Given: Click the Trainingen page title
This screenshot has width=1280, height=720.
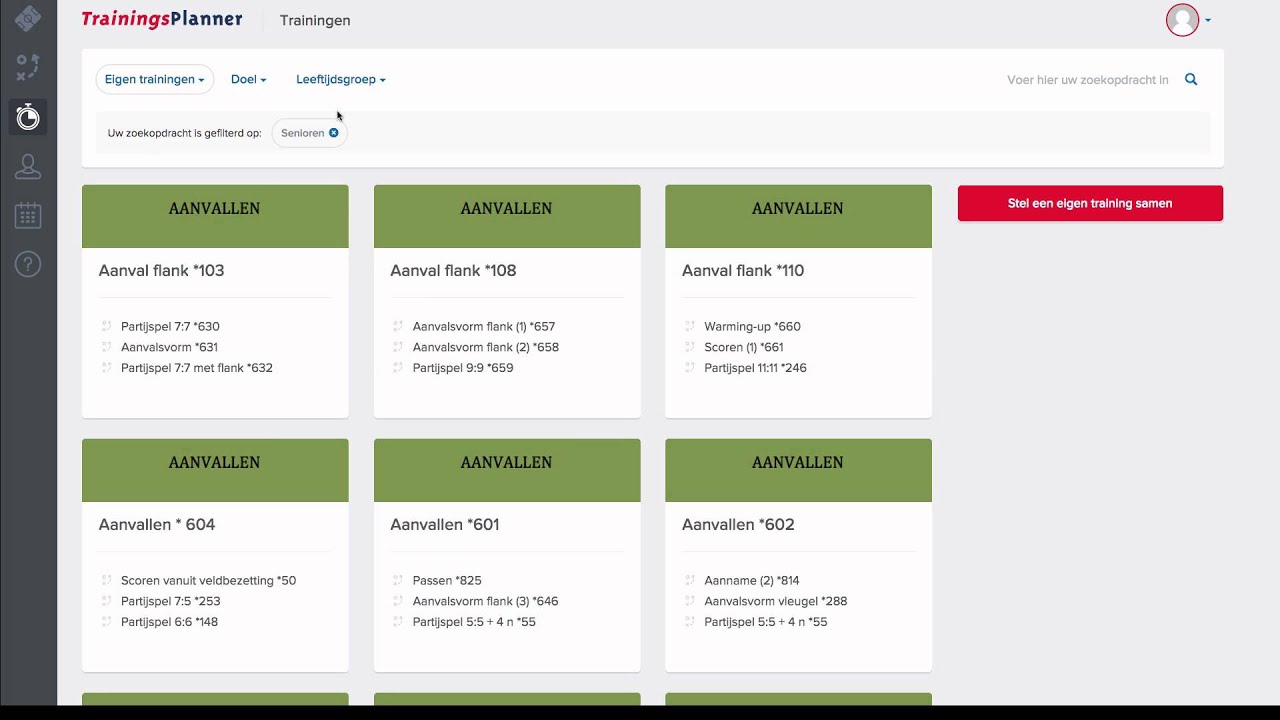Looking at the screenshot, I should click(x=315, y=21).
